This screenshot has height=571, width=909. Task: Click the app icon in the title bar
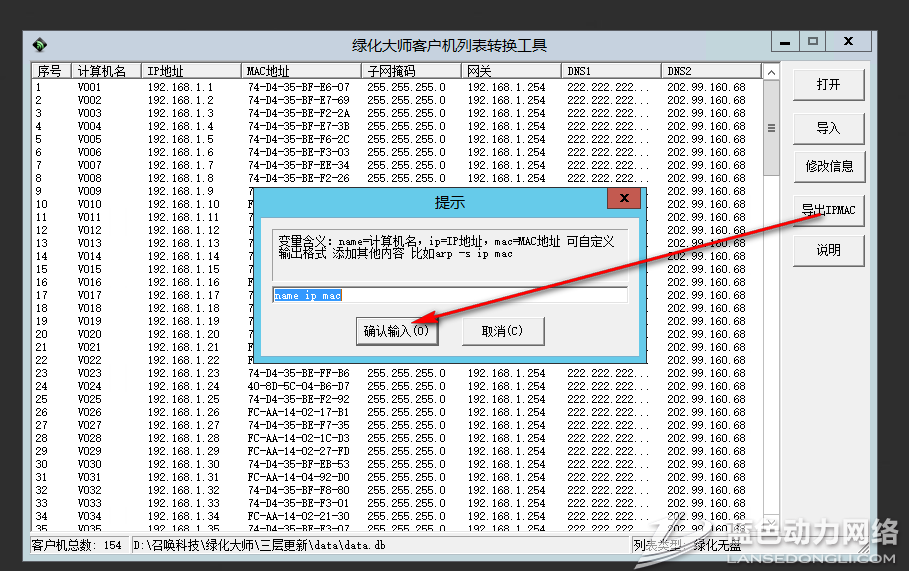click(x=39, y=45)
